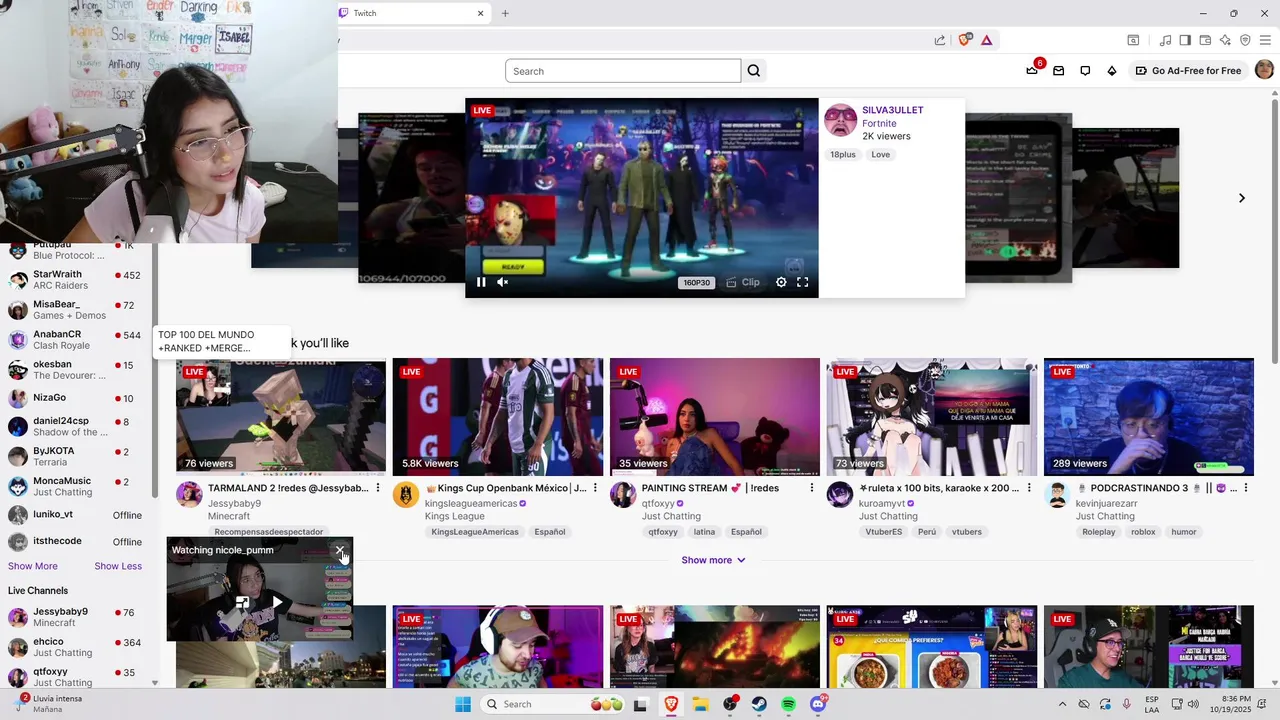Viewport: 1280px width, 720px height.
Task: Select the 18plus tag
Action: pos(842,155)
